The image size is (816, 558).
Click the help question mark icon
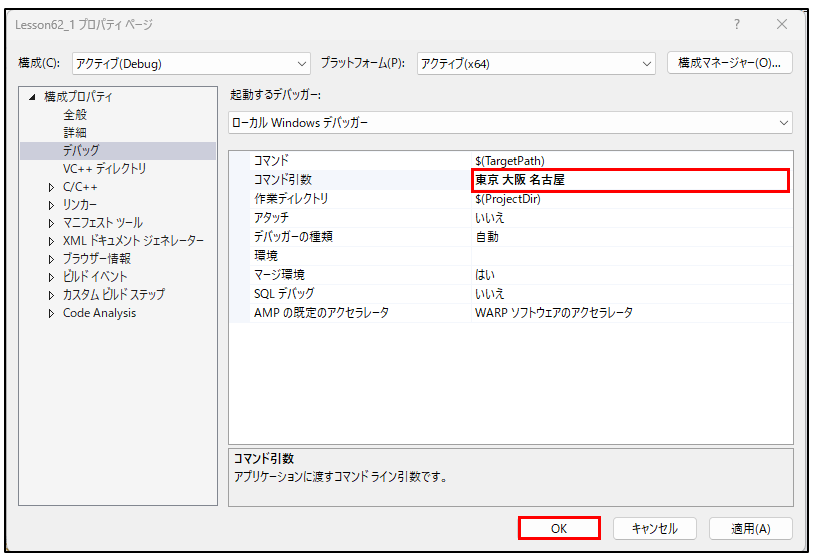[x=737, y=24]
